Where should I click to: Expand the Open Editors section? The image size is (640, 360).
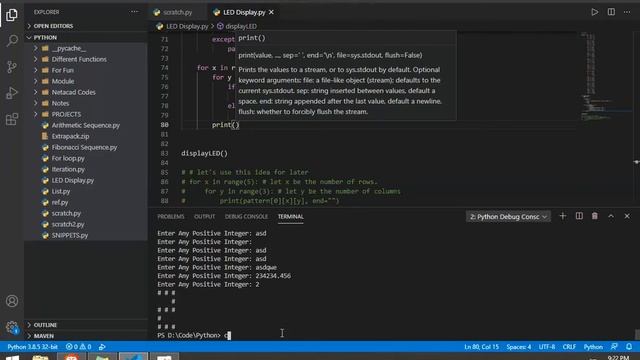[x=86, y=26]
